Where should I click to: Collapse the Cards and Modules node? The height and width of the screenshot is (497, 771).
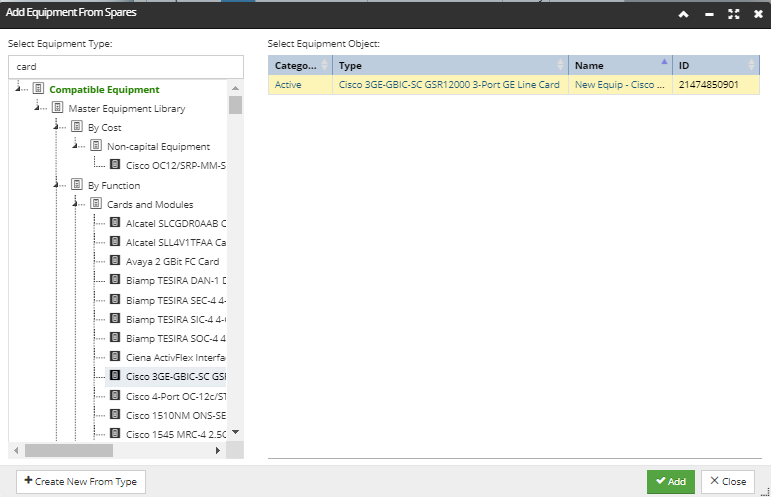point(77,204)
